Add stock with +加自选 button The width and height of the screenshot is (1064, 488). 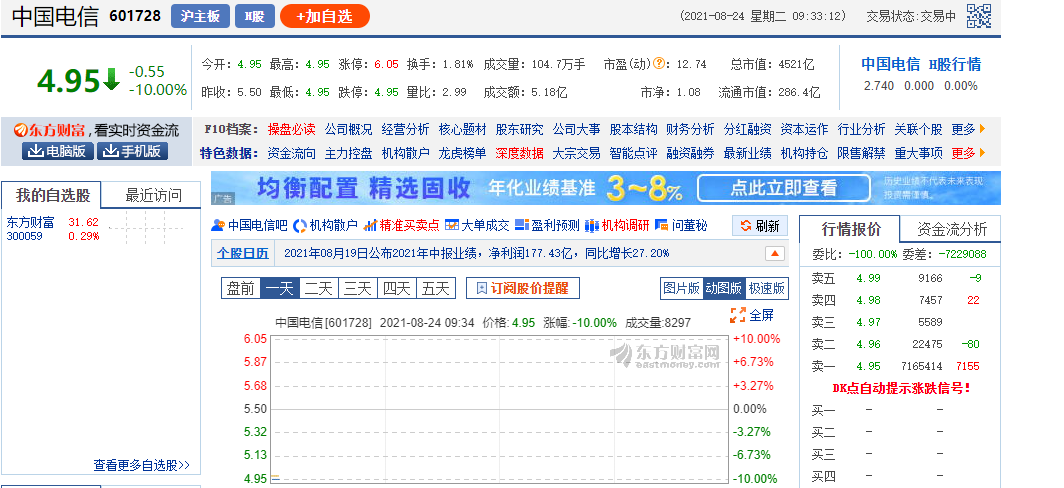[x=324, y=16]
